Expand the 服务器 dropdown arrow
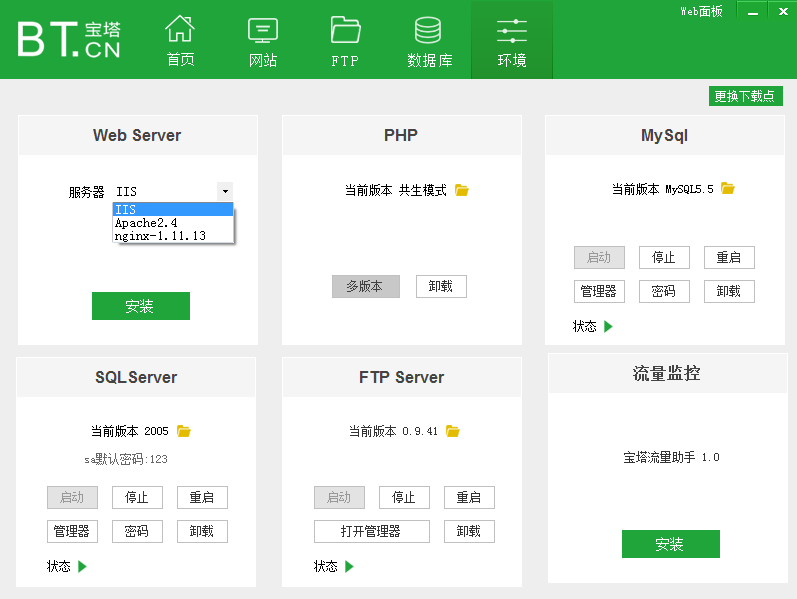The height and width of the screenshot is (599, 797). (225, 191)
